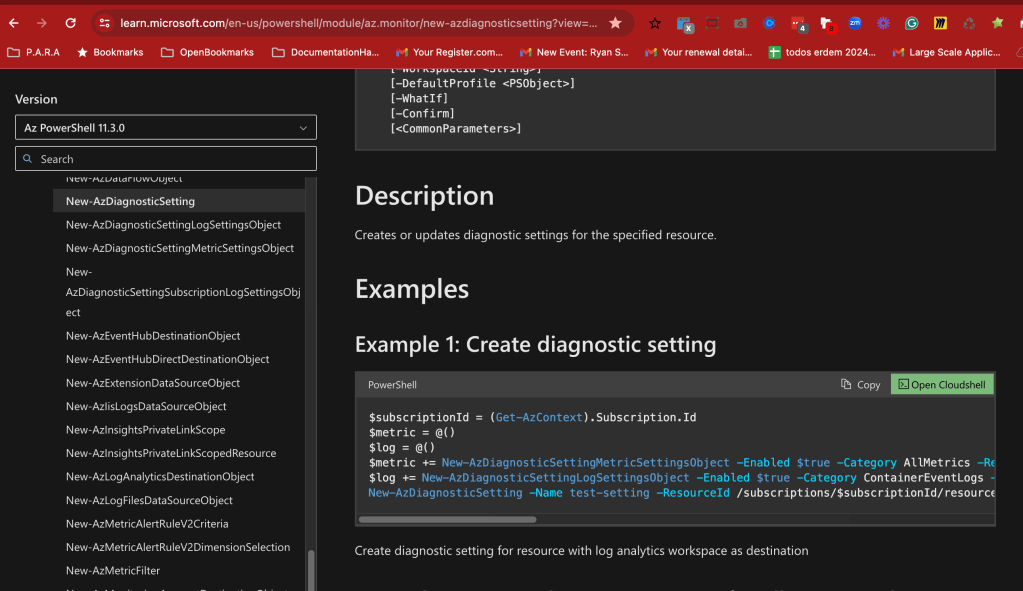Open New-AzLogAnalyticsDestinationObject in sidebar
The image size is (1023, 591).
[160, 476]
